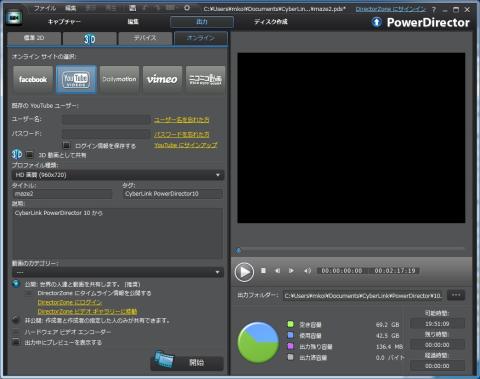The width and height of the screenshot is (480, 379).
Task: Open preferences via the gear icon
Action: point(187,8)
